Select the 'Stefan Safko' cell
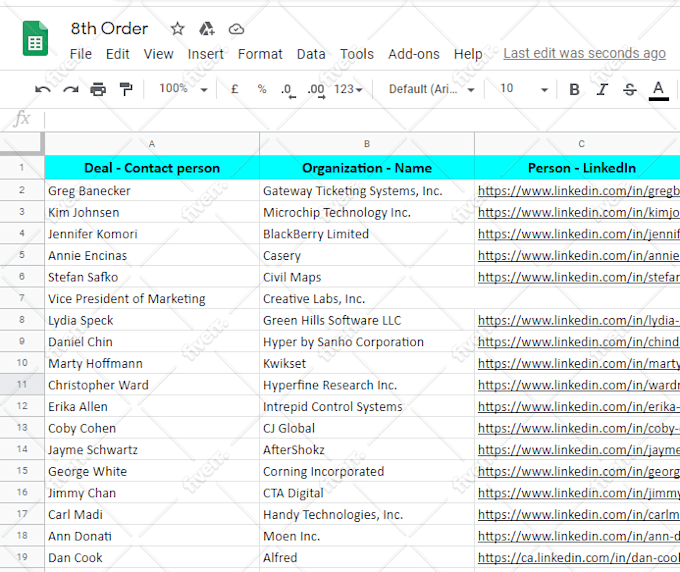680x572 pixels. 152,277
